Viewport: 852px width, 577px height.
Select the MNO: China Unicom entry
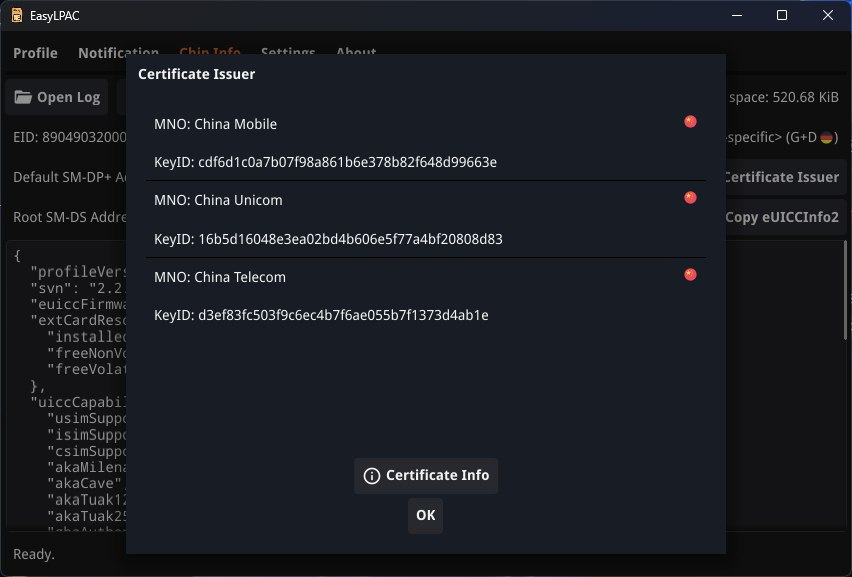218,200
